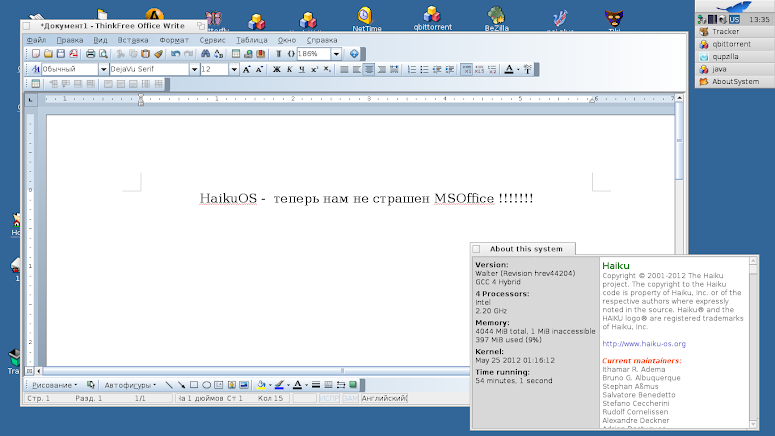Launch NetTime from the desktop
Screen dimensions: 775x436
pyautogui.click(x=366, y=19)
